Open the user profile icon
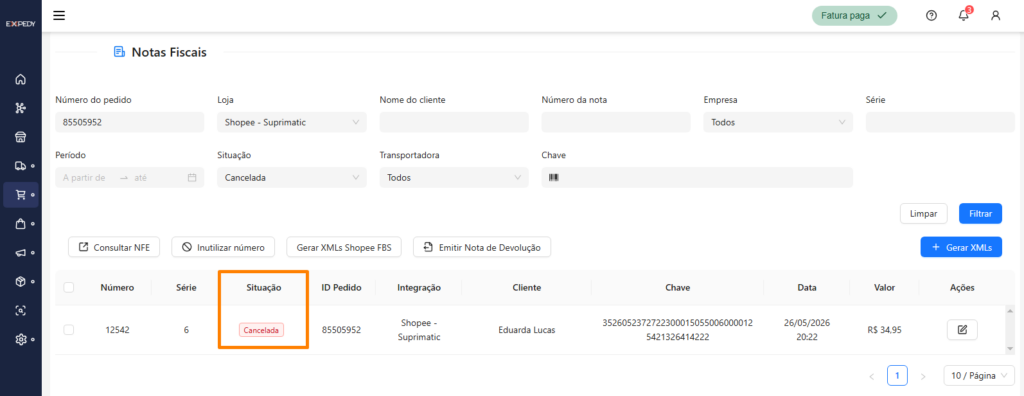 pos(995,16)
